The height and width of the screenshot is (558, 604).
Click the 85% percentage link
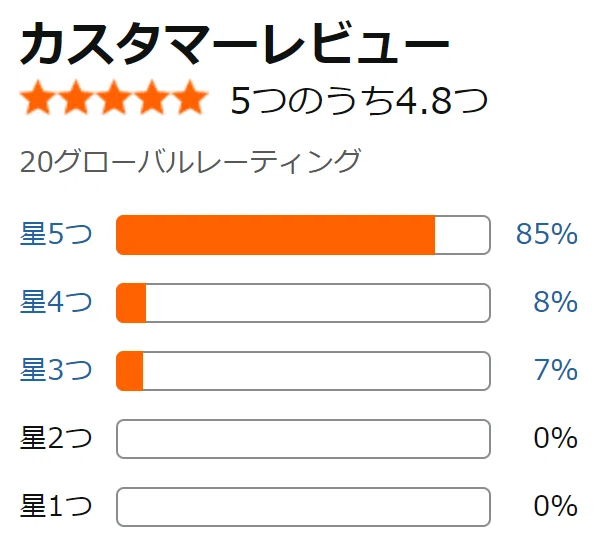(x=547, y=234)
